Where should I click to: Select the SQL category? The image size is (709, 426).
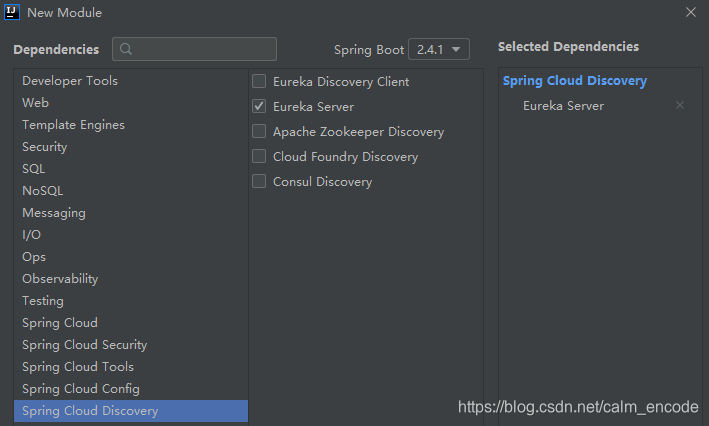click(131, 169)
